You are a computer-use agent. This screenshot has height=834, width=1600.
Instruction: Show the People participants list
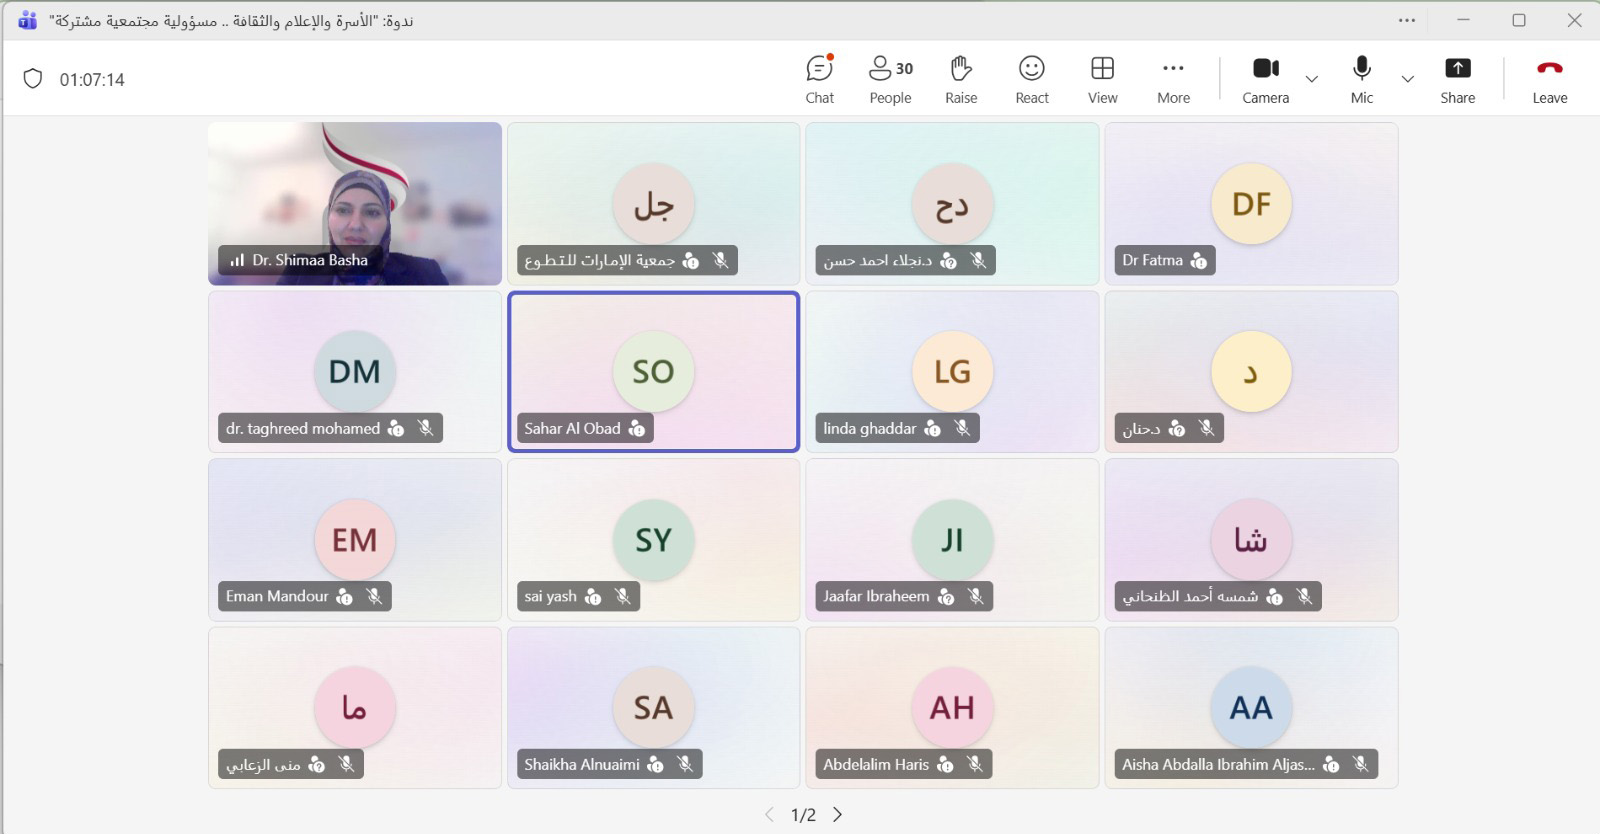point(890,79)
